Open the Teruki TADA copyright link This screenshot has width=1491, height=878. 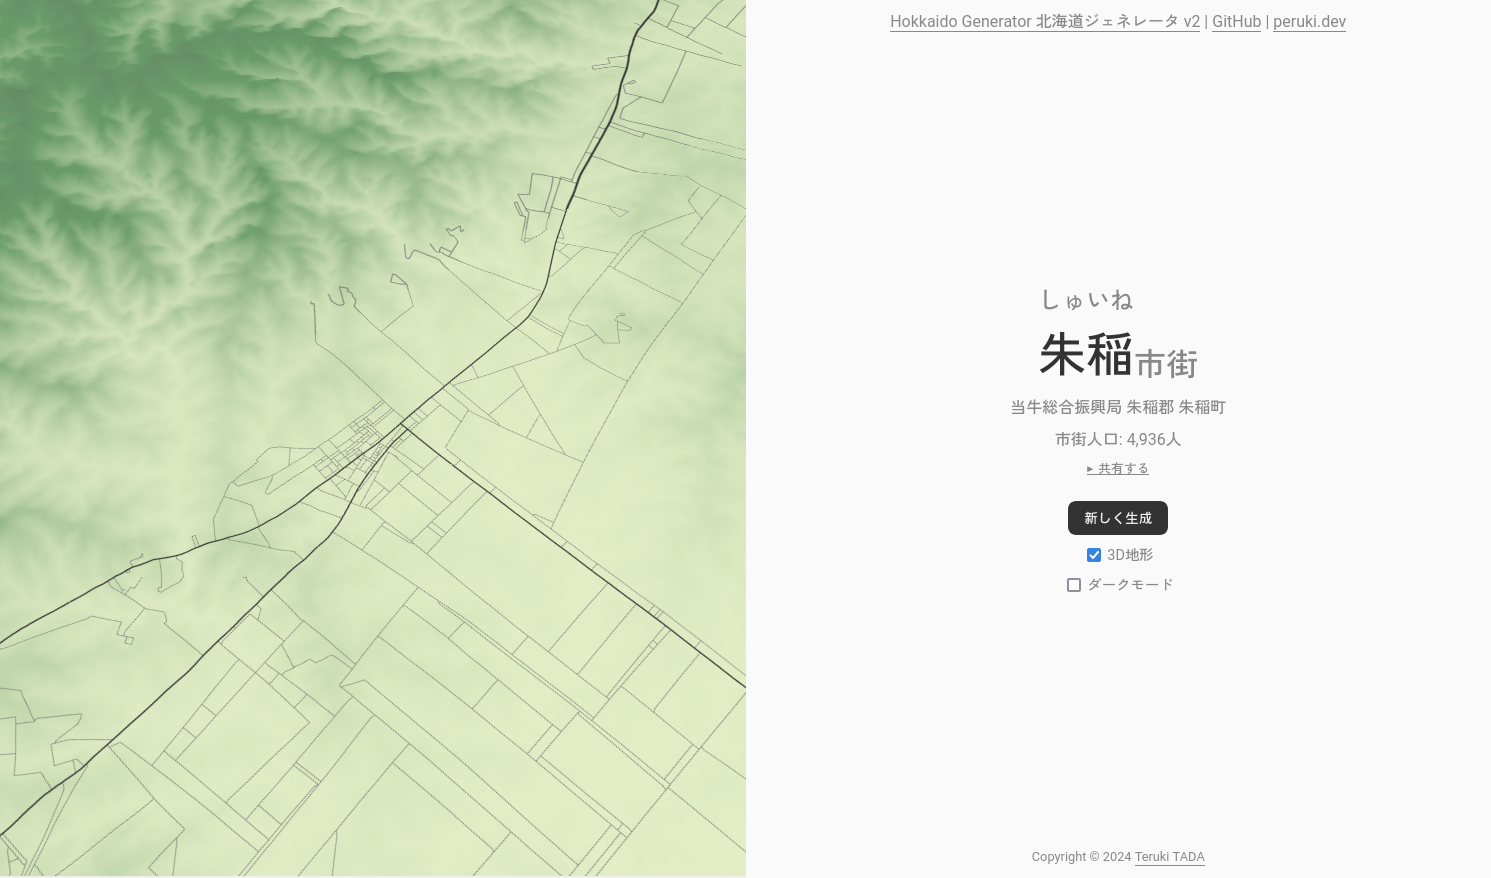pos(1169,857)
